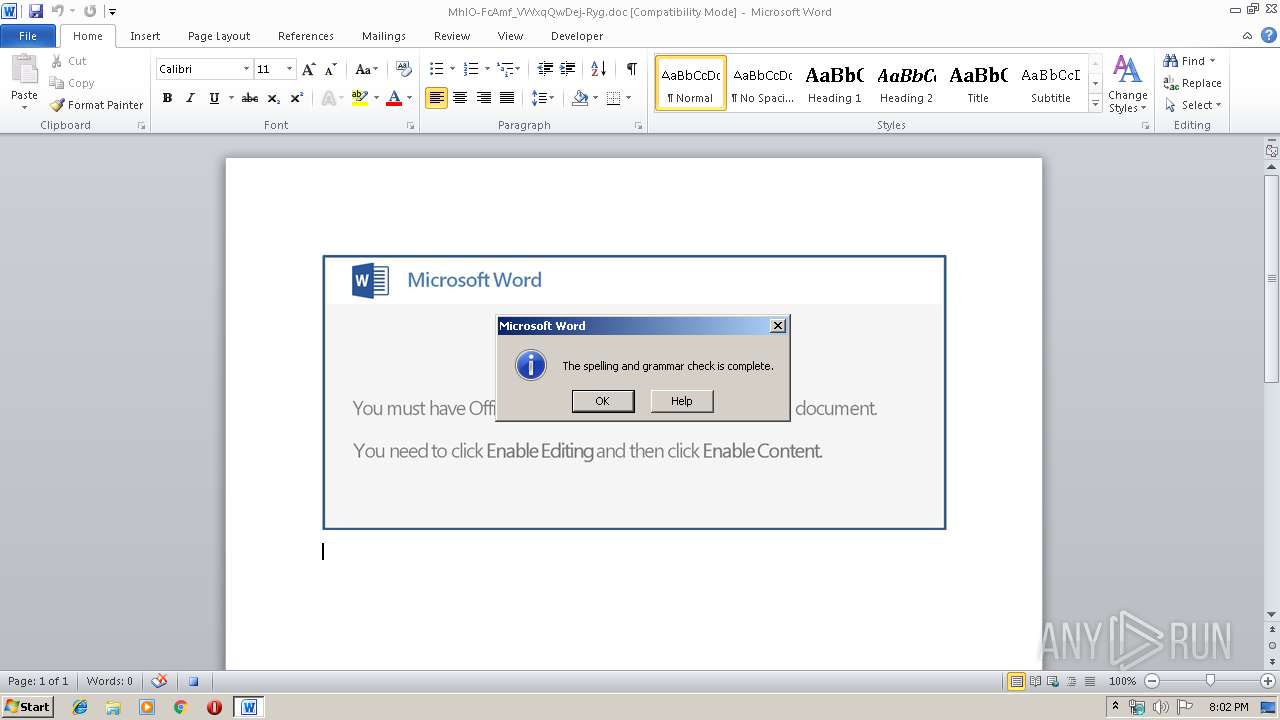Apply the Title style
The image size is (1280, 720).
(978, 83)
